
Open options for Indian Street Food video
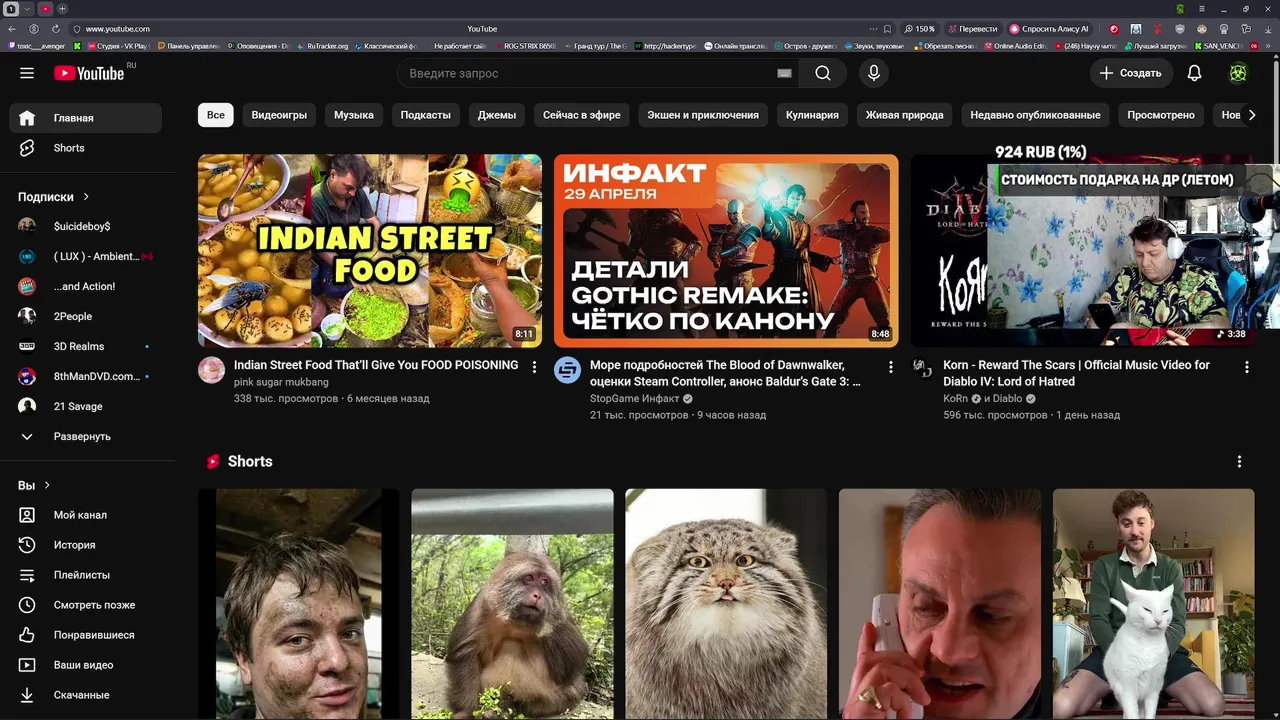(x=534, y=367)
